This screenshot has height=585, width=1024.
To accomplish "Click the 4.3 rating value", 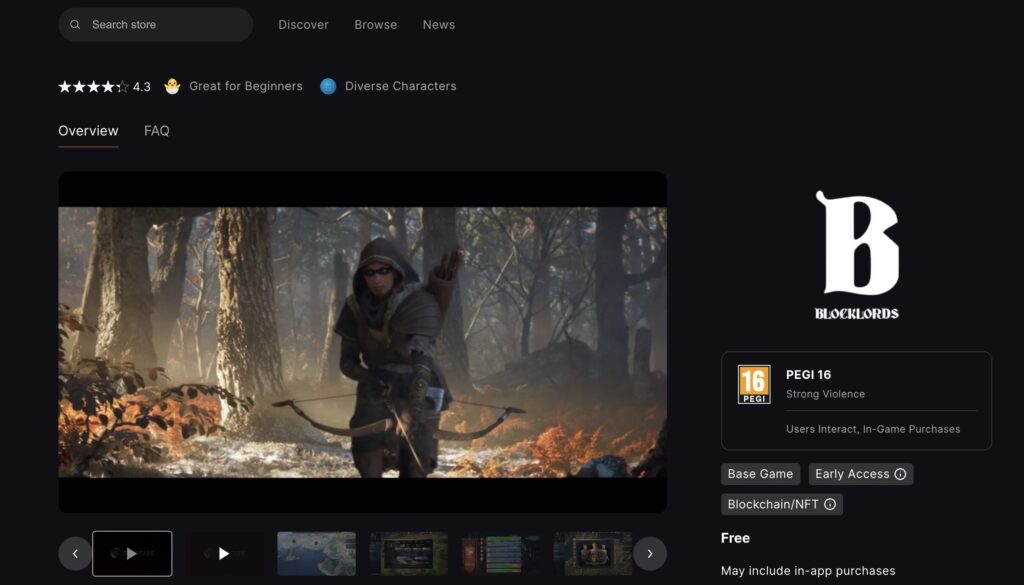I will [142, 87].
